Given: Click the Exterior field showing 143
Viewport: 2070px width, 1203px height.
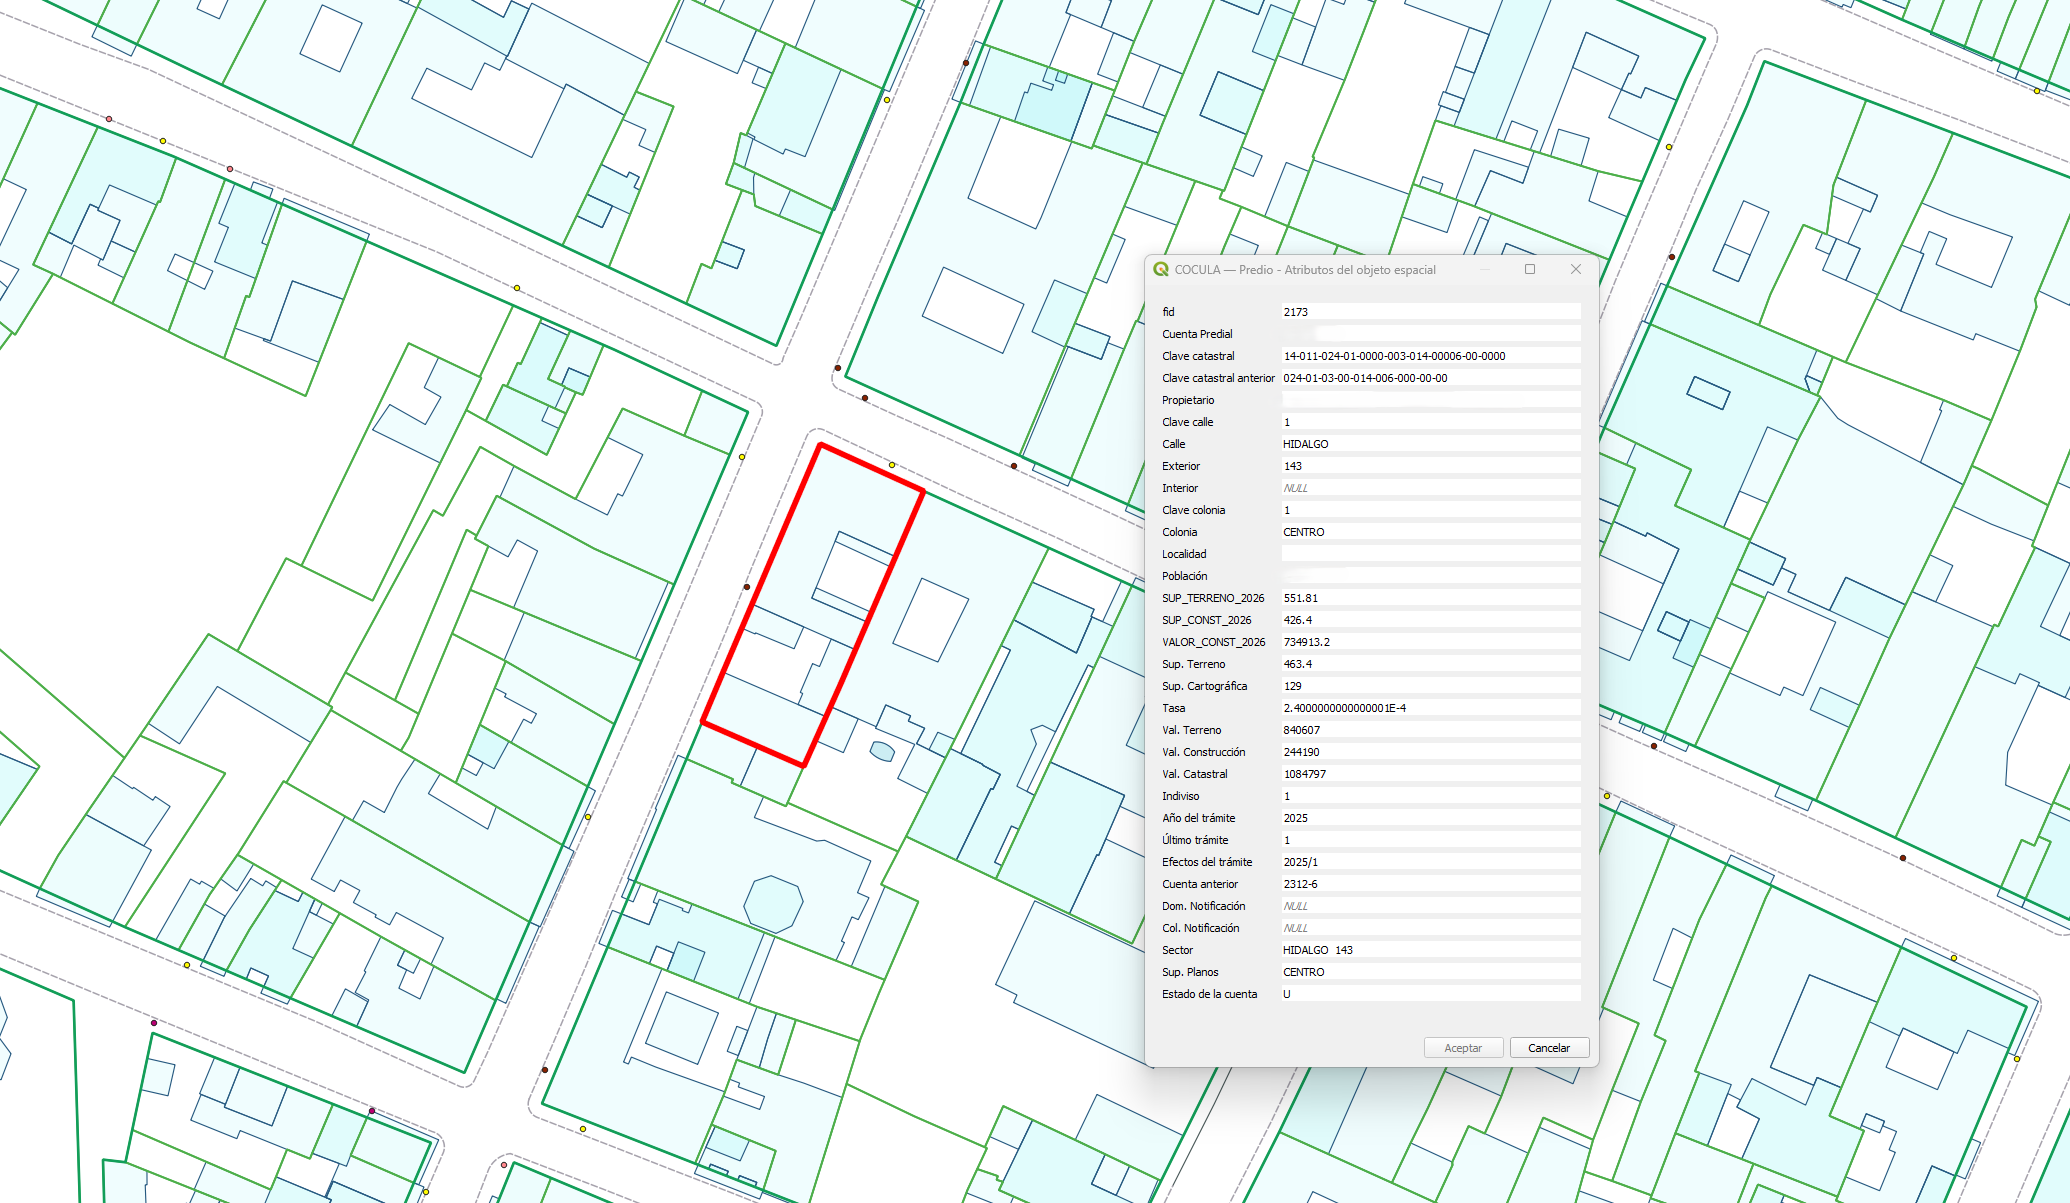Looking at the screenshot, I should (x=1430, y=466).
